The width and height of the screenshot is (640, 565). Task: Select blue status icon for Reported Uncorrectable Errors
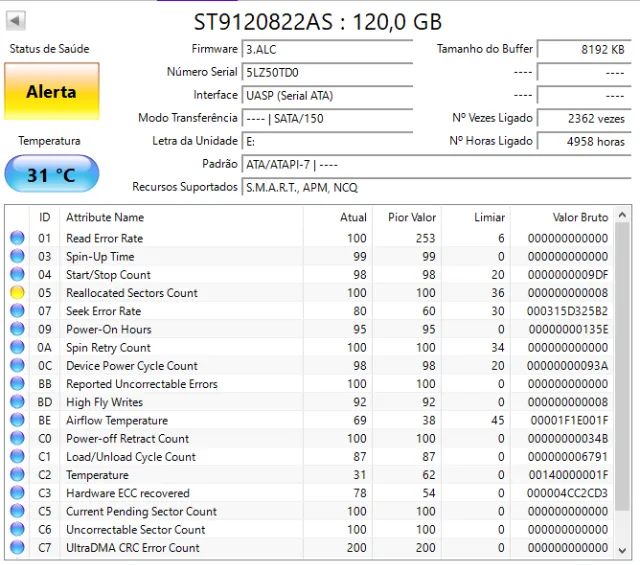(x=17, y=383)
